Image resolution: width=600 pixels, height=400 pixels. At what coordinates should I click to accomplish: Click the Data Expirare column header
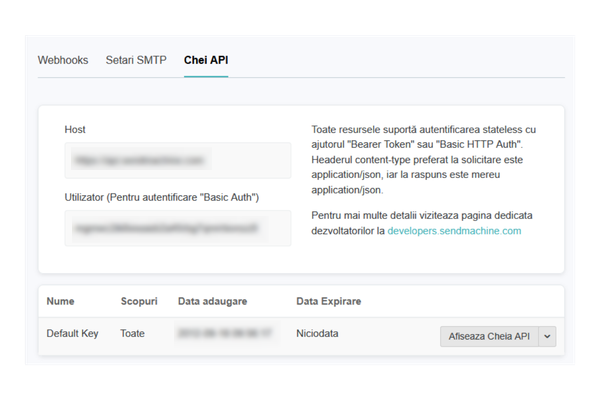click(x=329, y=301)
